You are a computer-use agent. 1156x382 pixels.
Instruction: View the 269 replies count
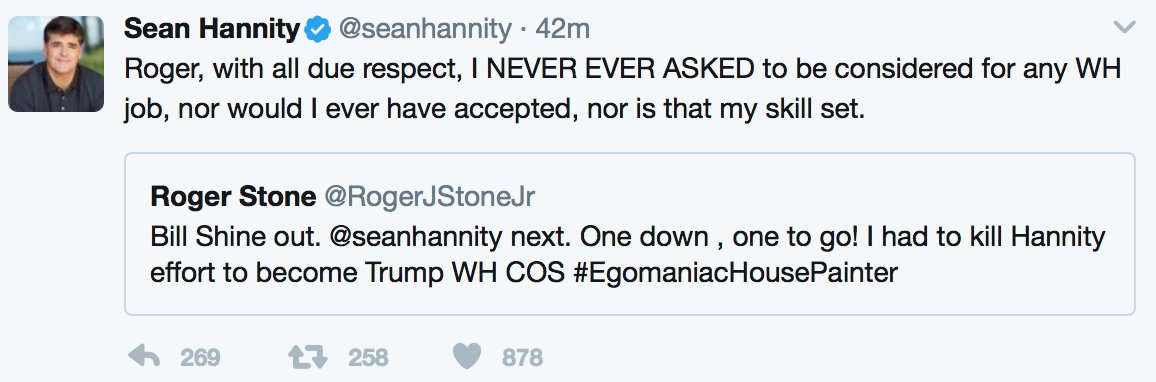pos(200,358)
